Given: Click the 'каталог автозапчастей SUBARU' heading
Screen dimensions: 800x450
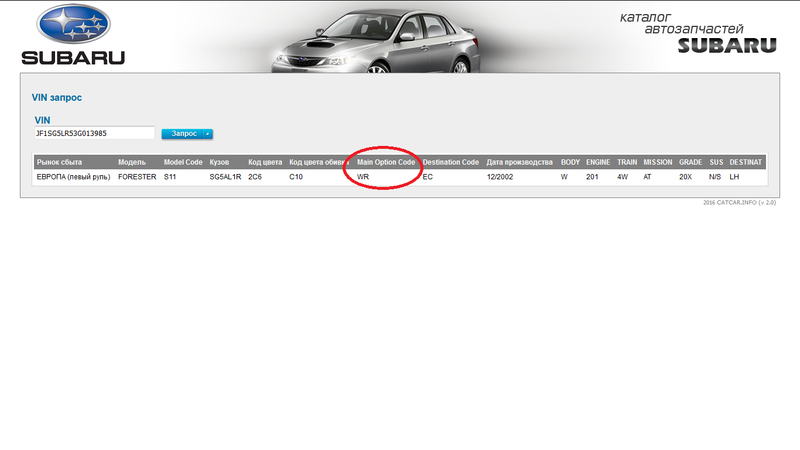Looking at the screenshot, I should [x=698, y=33].
